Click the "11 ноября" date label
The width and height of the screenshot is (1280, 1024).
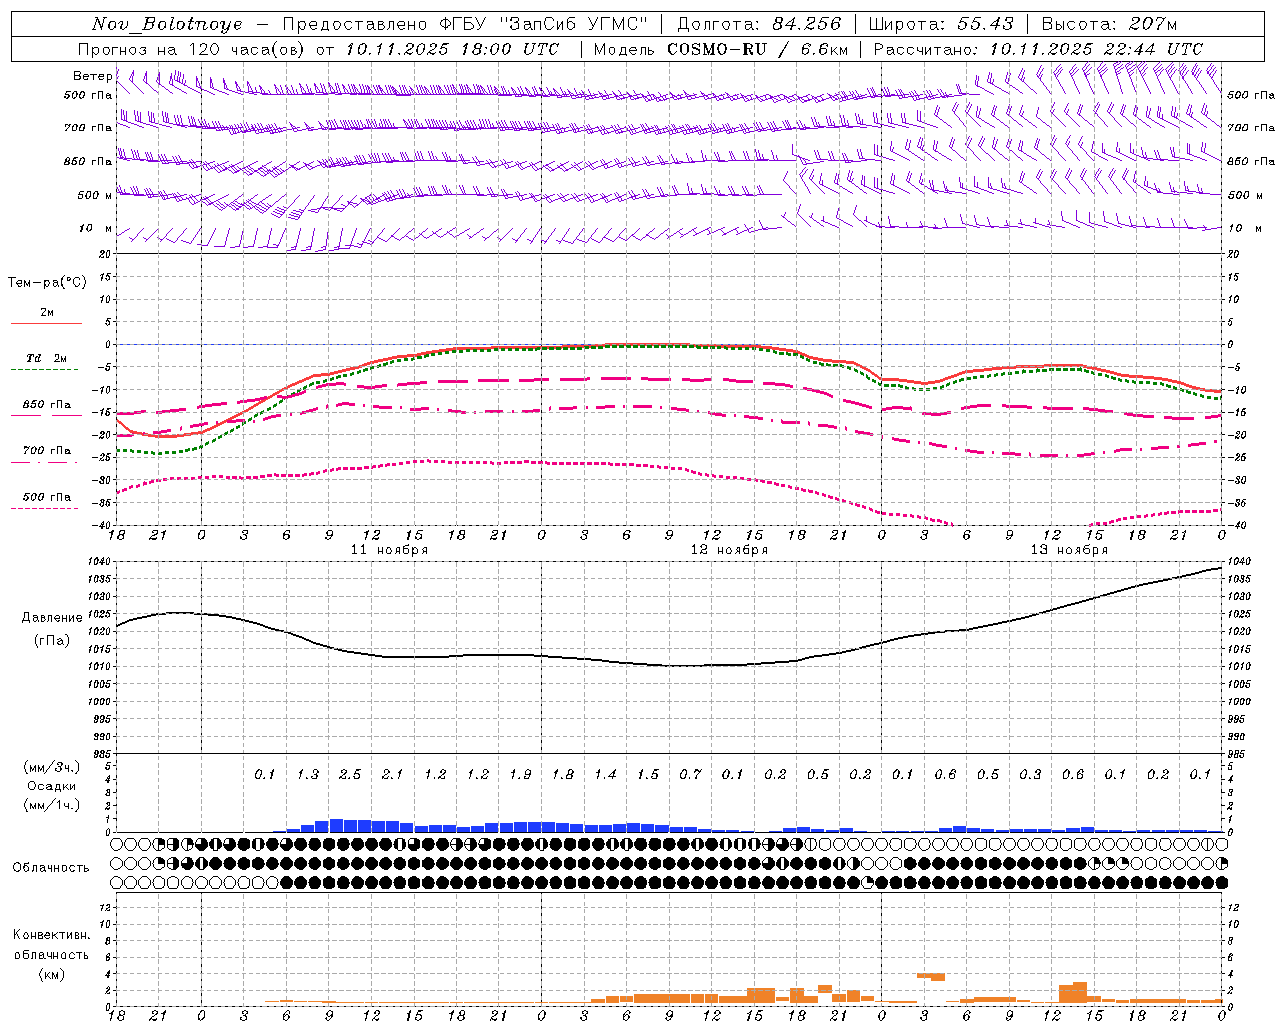[389, 550]
